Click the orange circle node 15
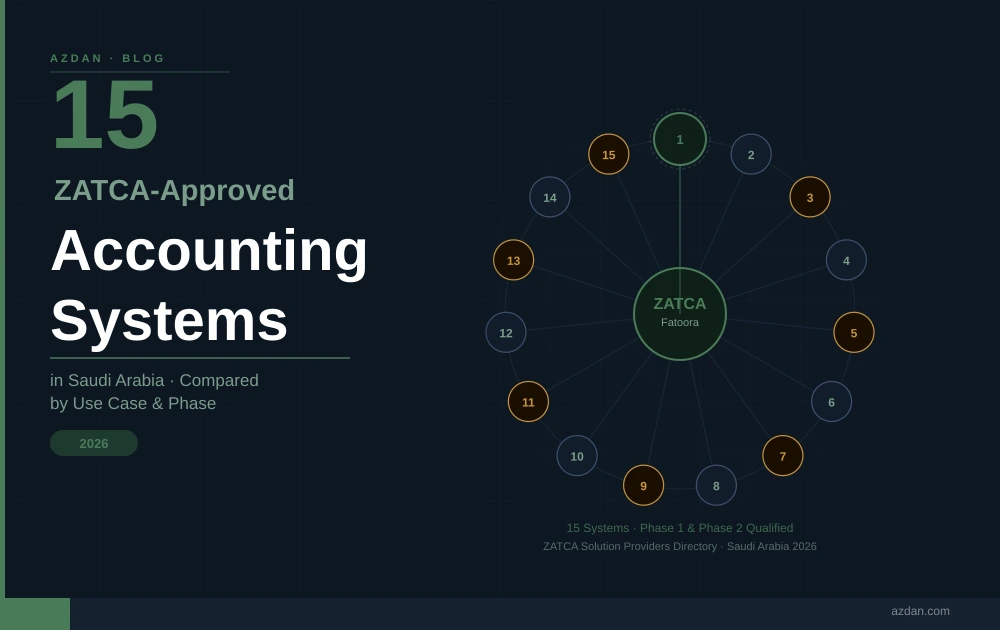The image size is (1000, 630). (x=608, y=154)
